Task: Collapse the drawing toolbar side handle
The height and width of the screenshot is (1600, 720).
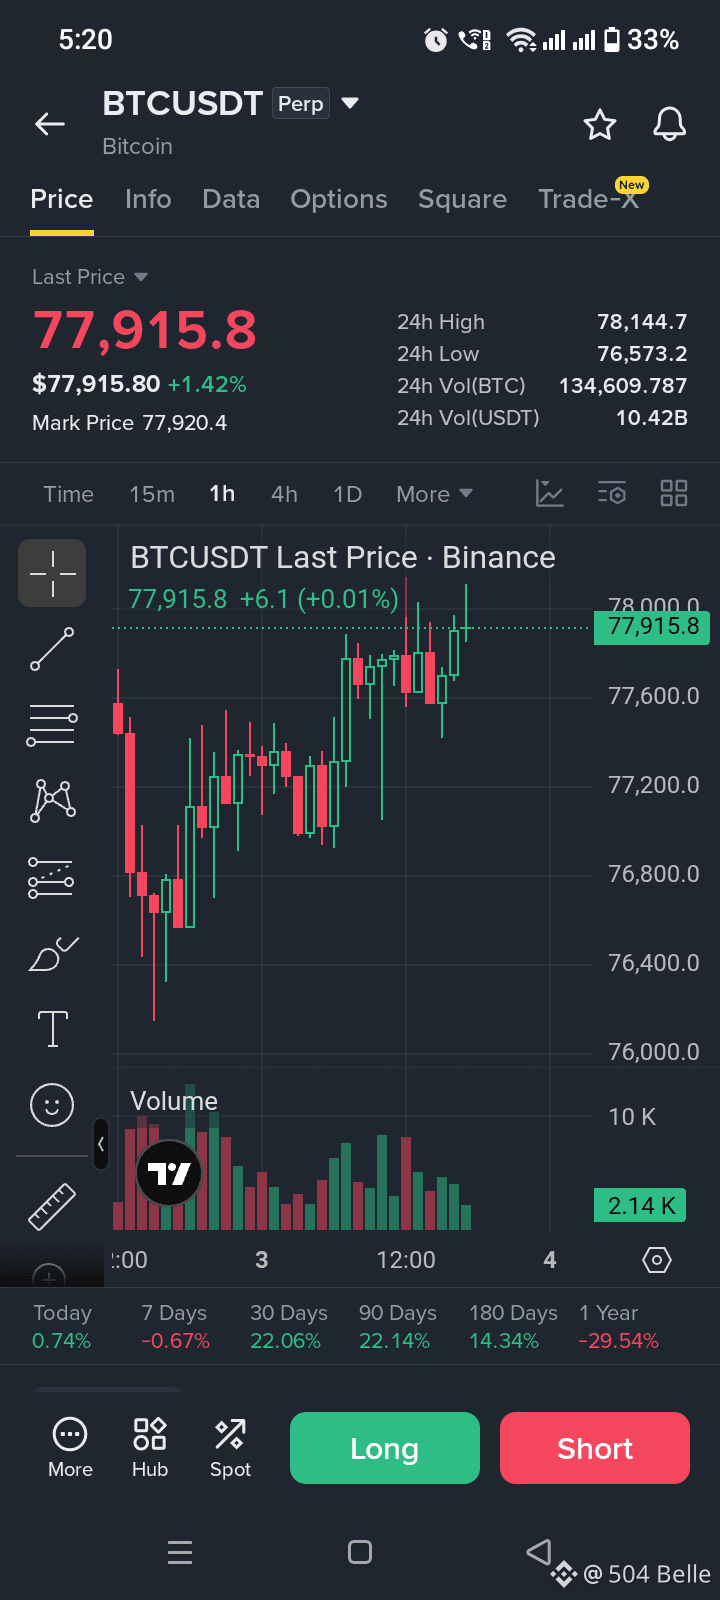Action: (101, 1145)
